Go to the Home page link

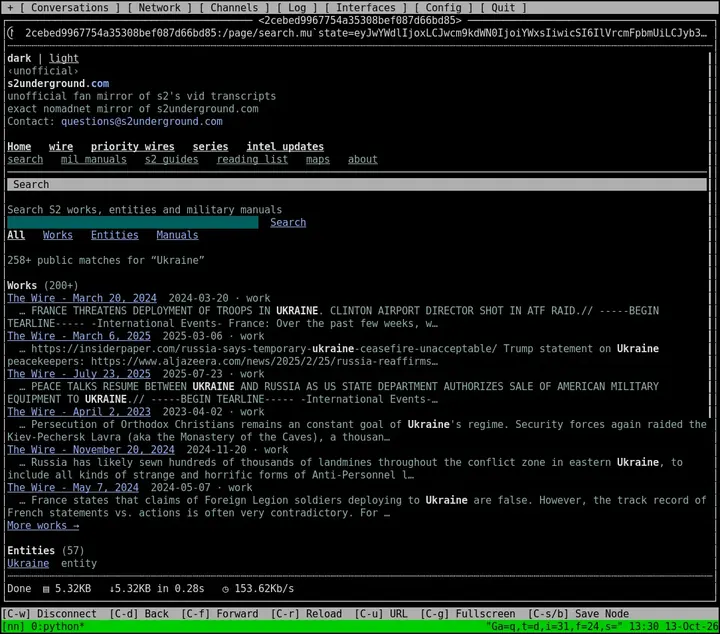tap(19, 146)
